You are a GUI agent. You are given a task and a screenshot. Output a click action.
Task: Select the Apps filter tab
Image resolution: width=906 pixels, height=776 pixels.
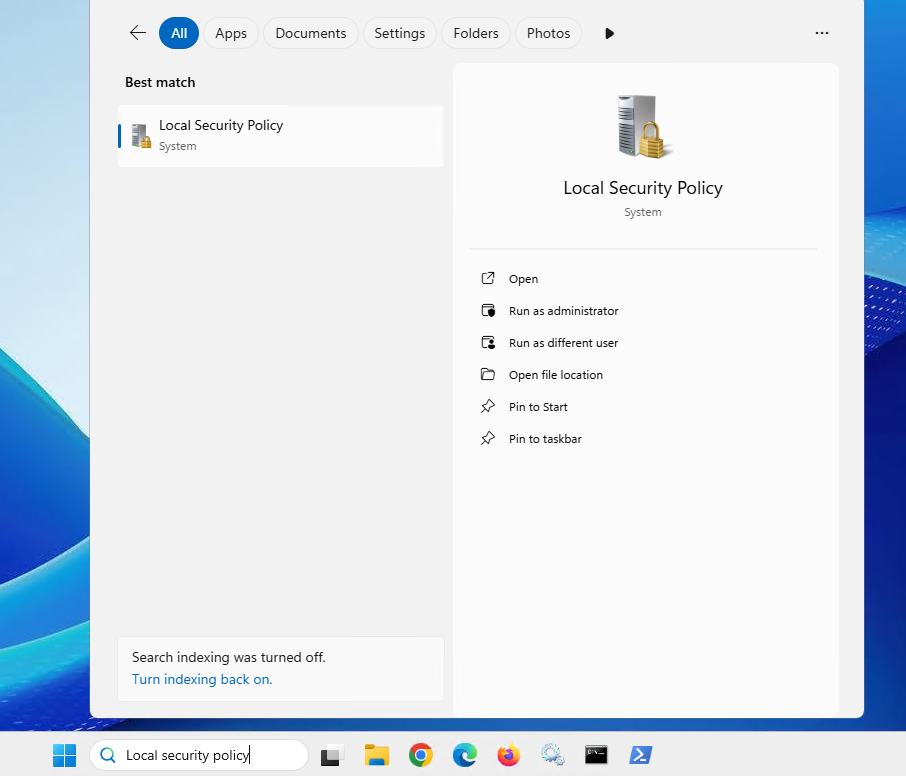click(231, 33)
